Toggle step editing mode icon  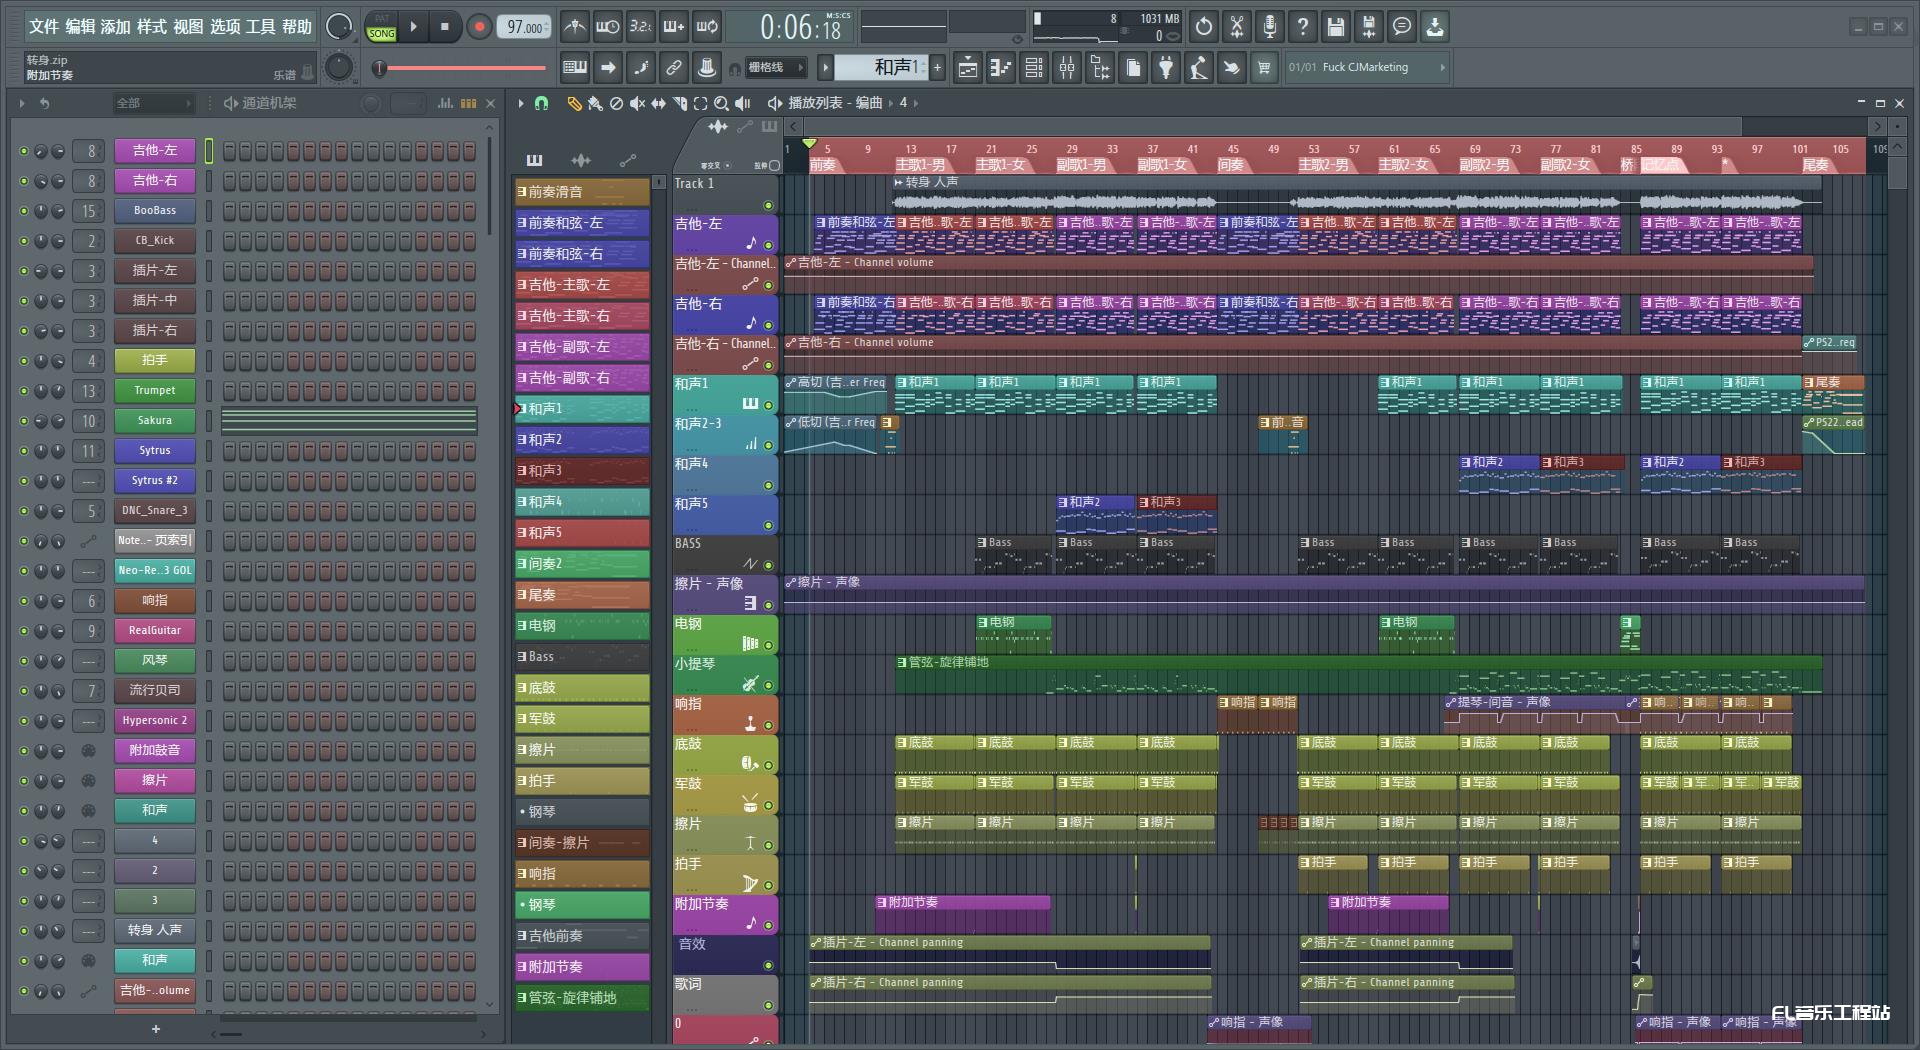click(x=641, y=67)
